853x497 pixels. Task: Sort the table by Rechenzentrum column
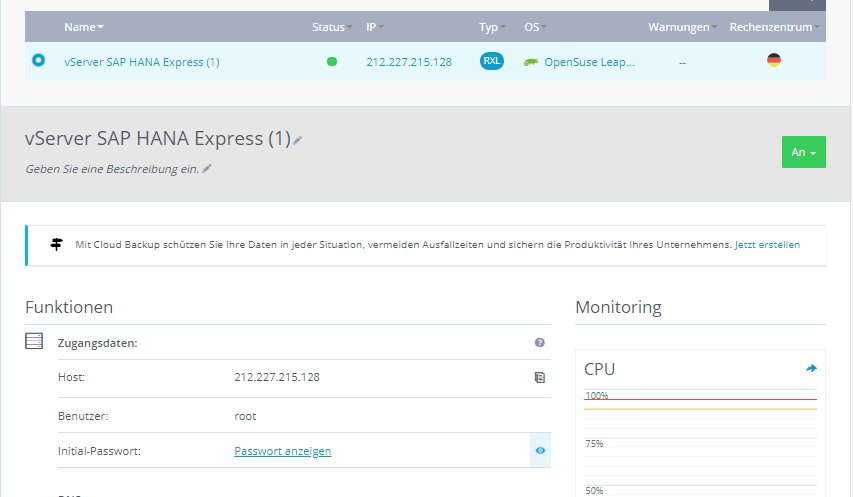pyautogui.click(x=774, y=27)
